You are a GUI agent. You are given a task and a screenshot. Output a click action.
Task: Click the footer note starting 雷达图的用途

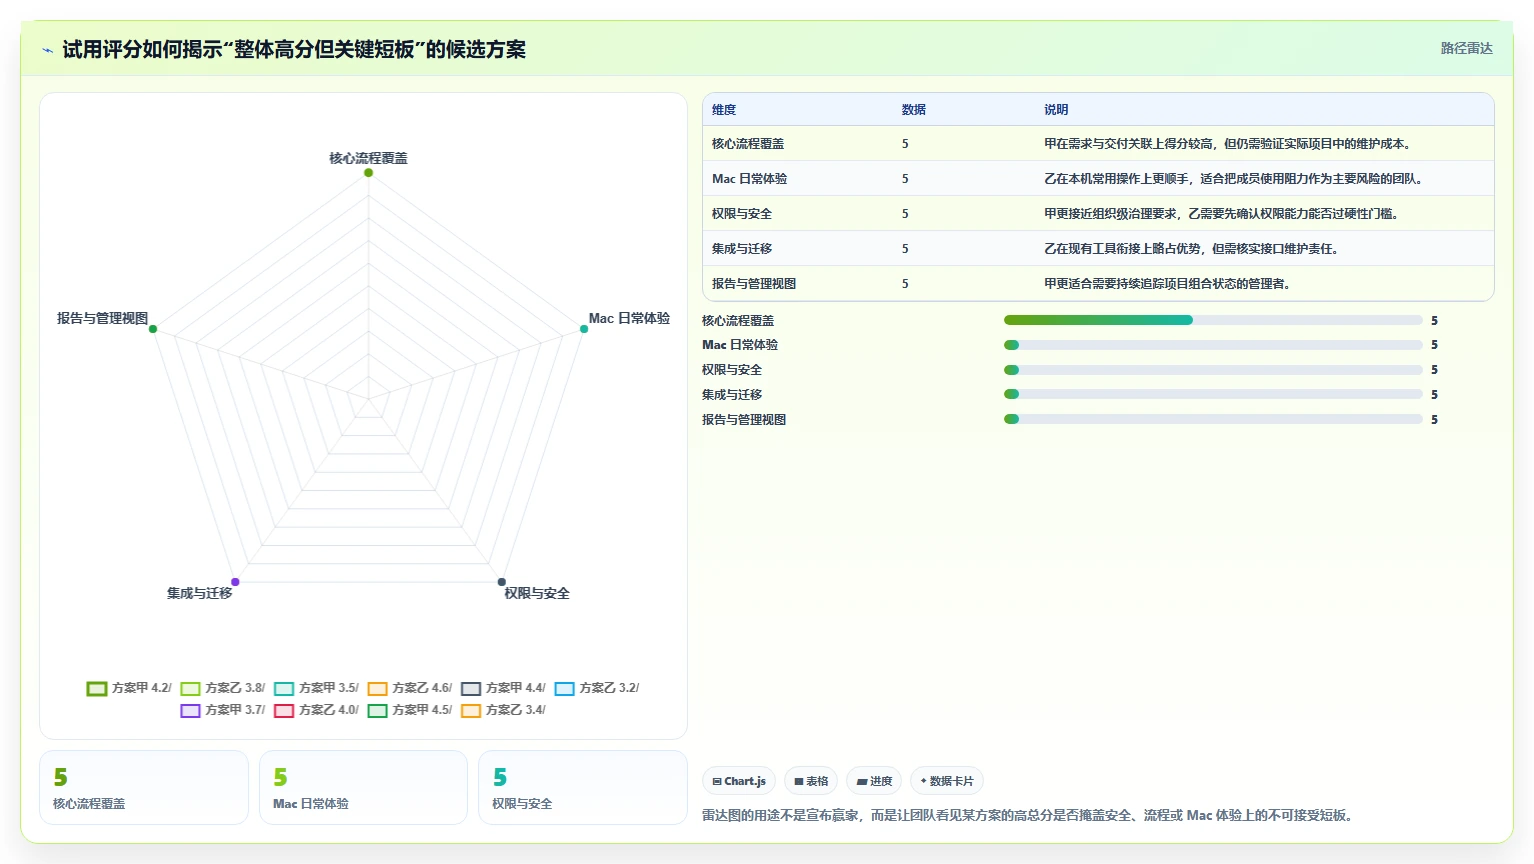1030,816
